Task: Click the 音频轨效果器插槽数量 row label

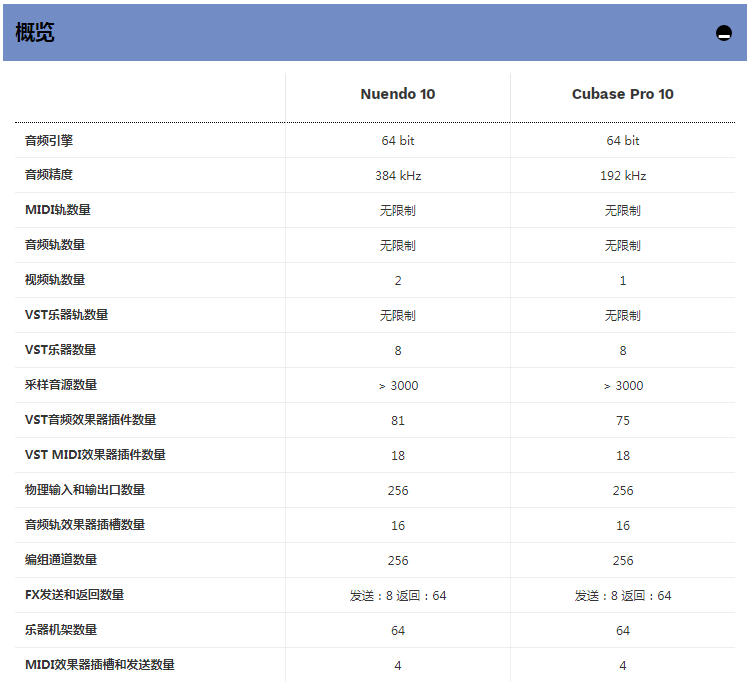Action: coord(85,524)
